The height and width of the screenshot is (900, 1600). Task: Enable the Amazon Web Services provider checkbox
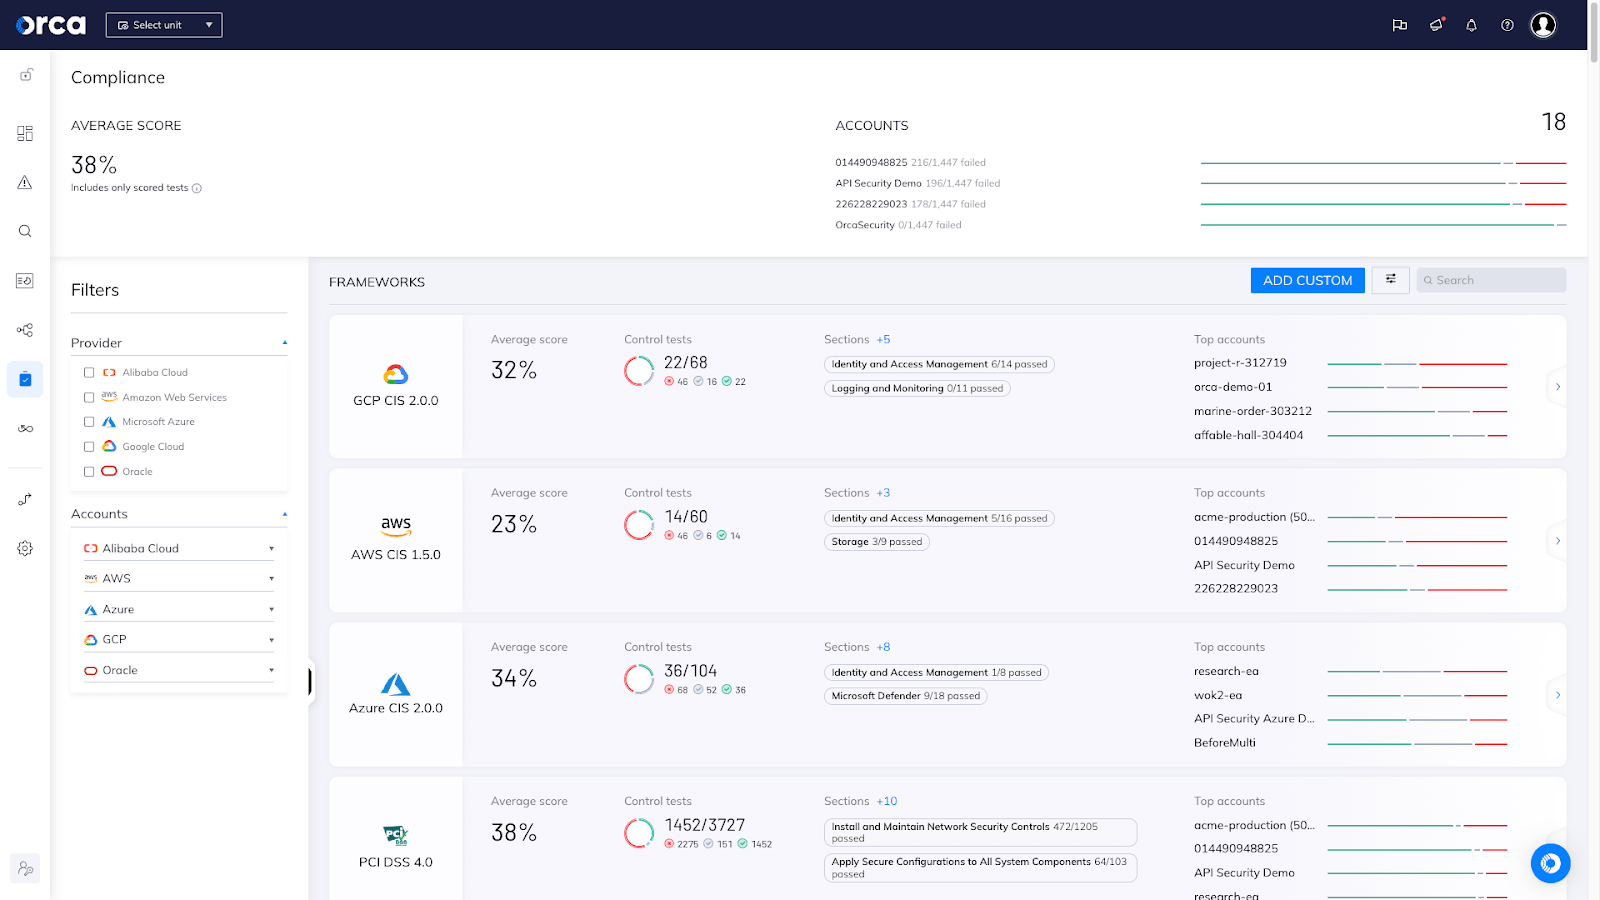pos(88,397)
